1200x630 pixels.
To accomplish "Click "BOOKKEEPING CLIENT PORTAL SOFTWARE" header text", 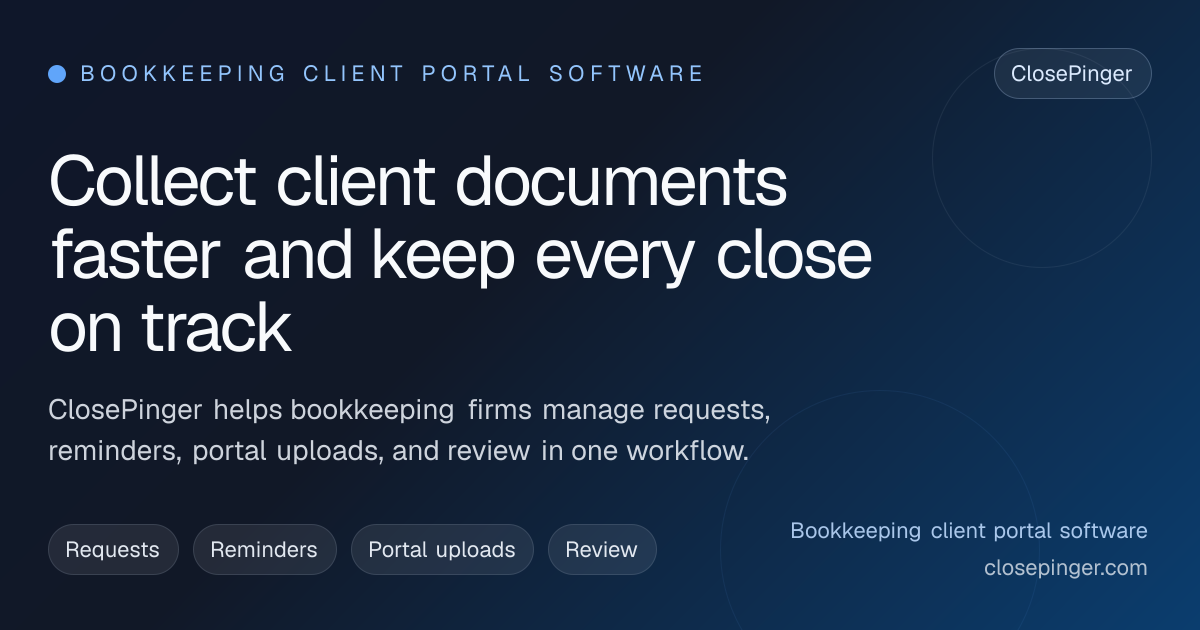I will [x=392, y=74].
